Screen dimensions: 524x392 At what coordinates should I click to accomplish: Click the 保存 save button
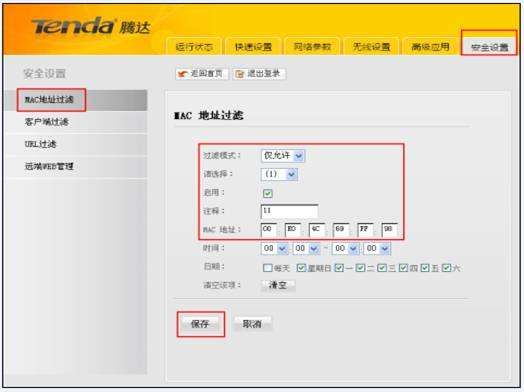click(x=200, y=324)
